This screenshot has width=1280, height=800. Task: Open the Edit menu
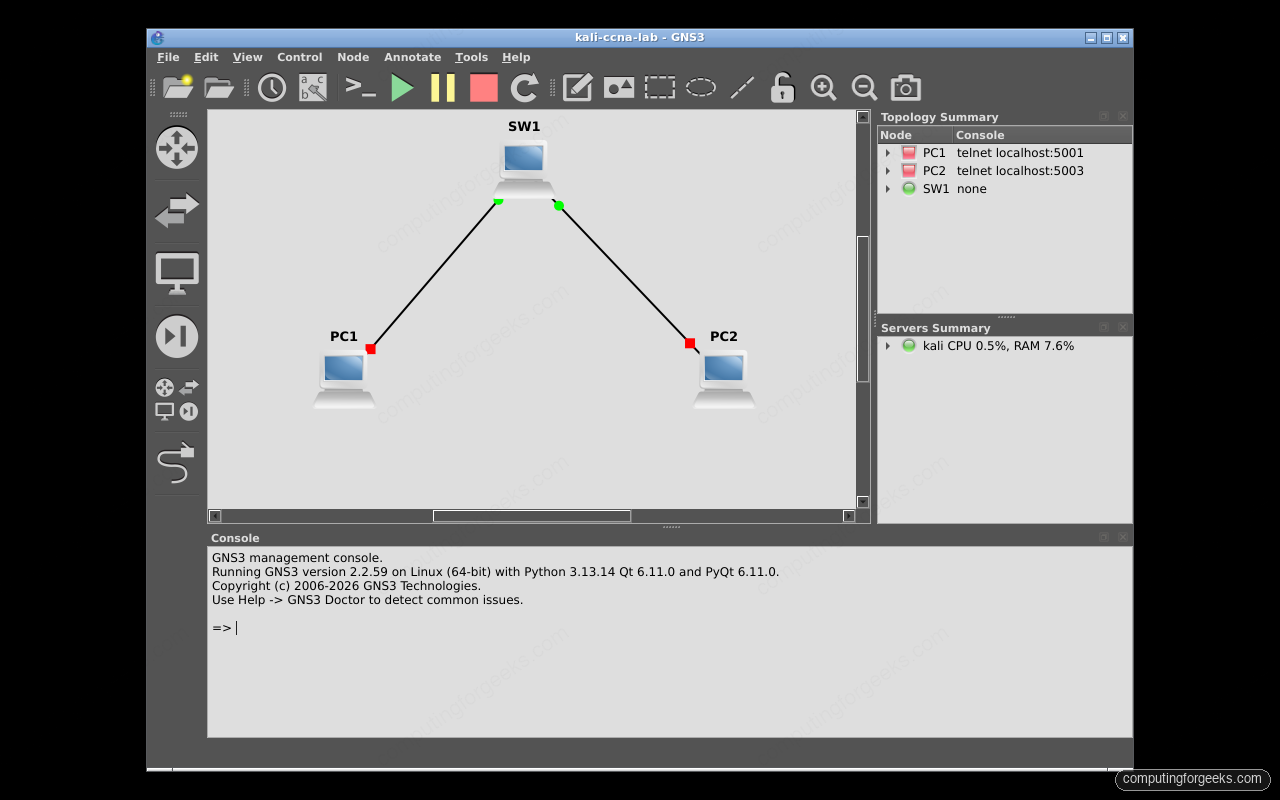point(206,57)
